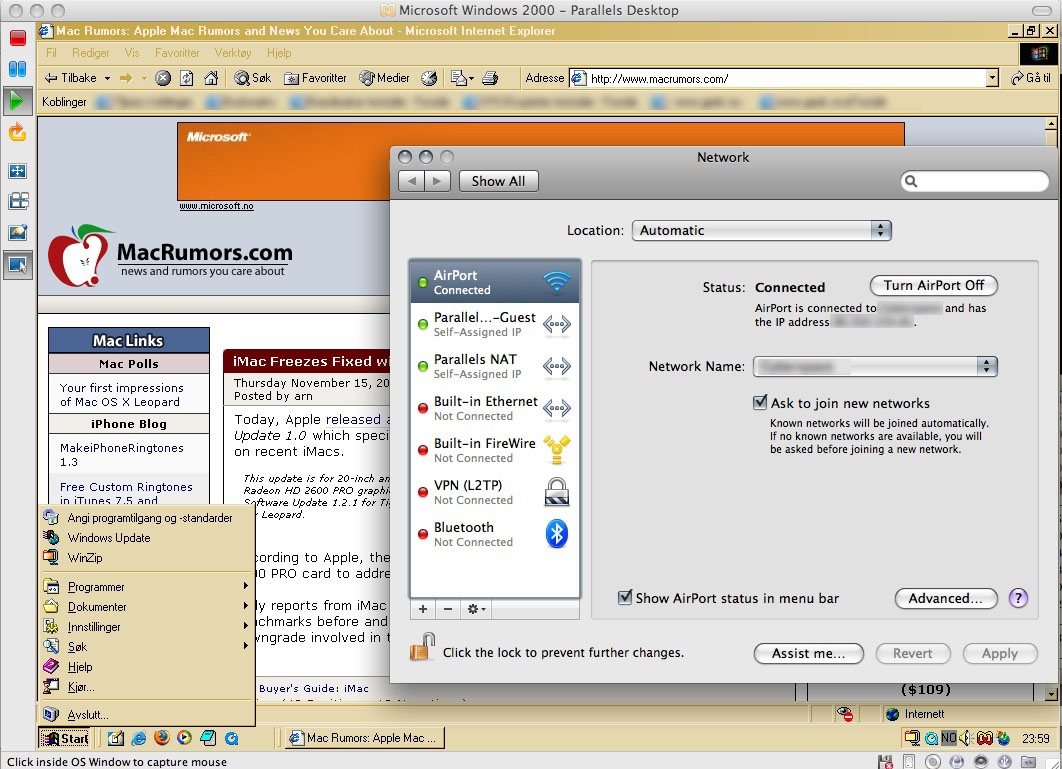1062x769 pixels.
Task: Click the Parallels fullscreen mode icon
Action: (18, 171)
